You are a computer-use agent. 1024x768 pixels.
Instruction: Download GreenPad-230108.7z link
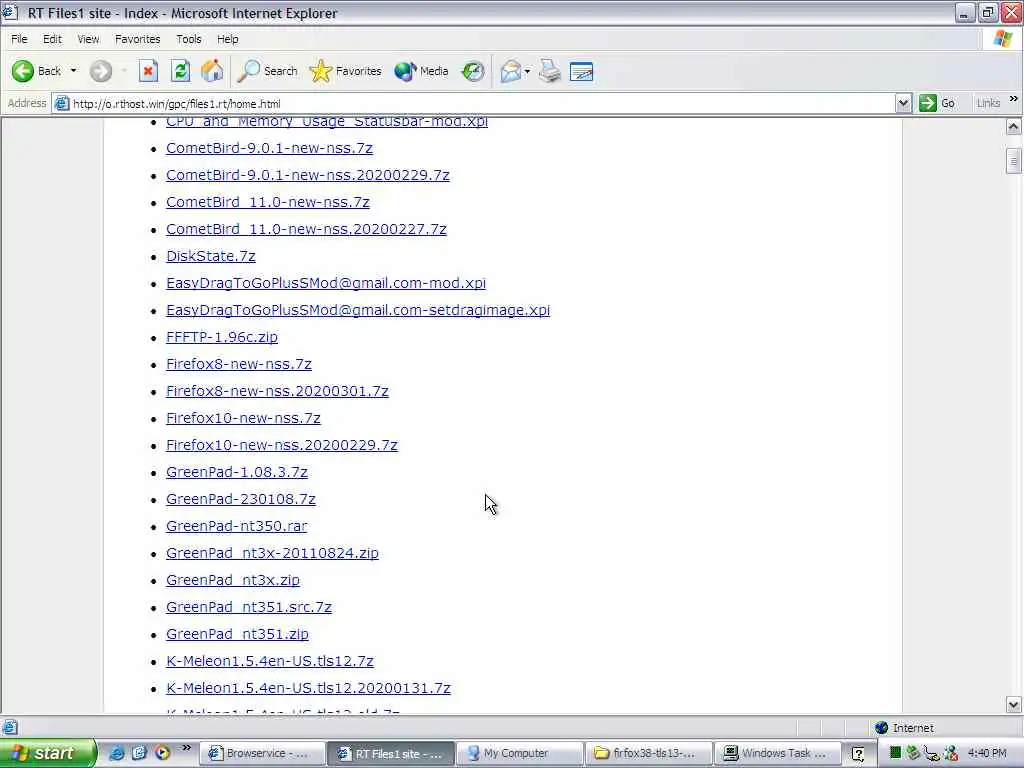pyautogui.click(x=240, y=499)
